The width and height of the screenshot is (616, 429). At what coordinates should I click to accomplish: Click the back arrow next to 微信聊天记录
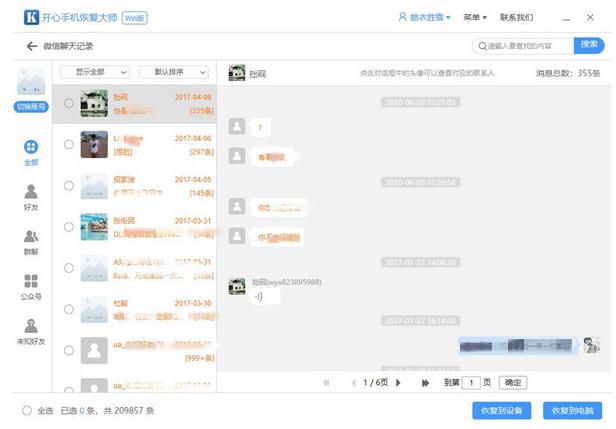pyautogui.click(x=32, y=46)
